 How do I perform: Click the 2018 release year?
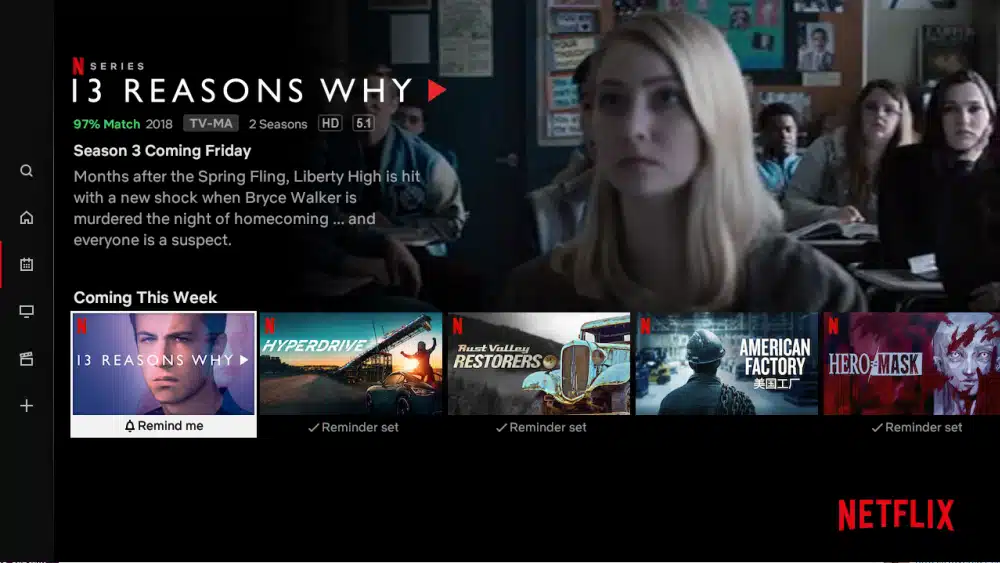click(159, 124)
